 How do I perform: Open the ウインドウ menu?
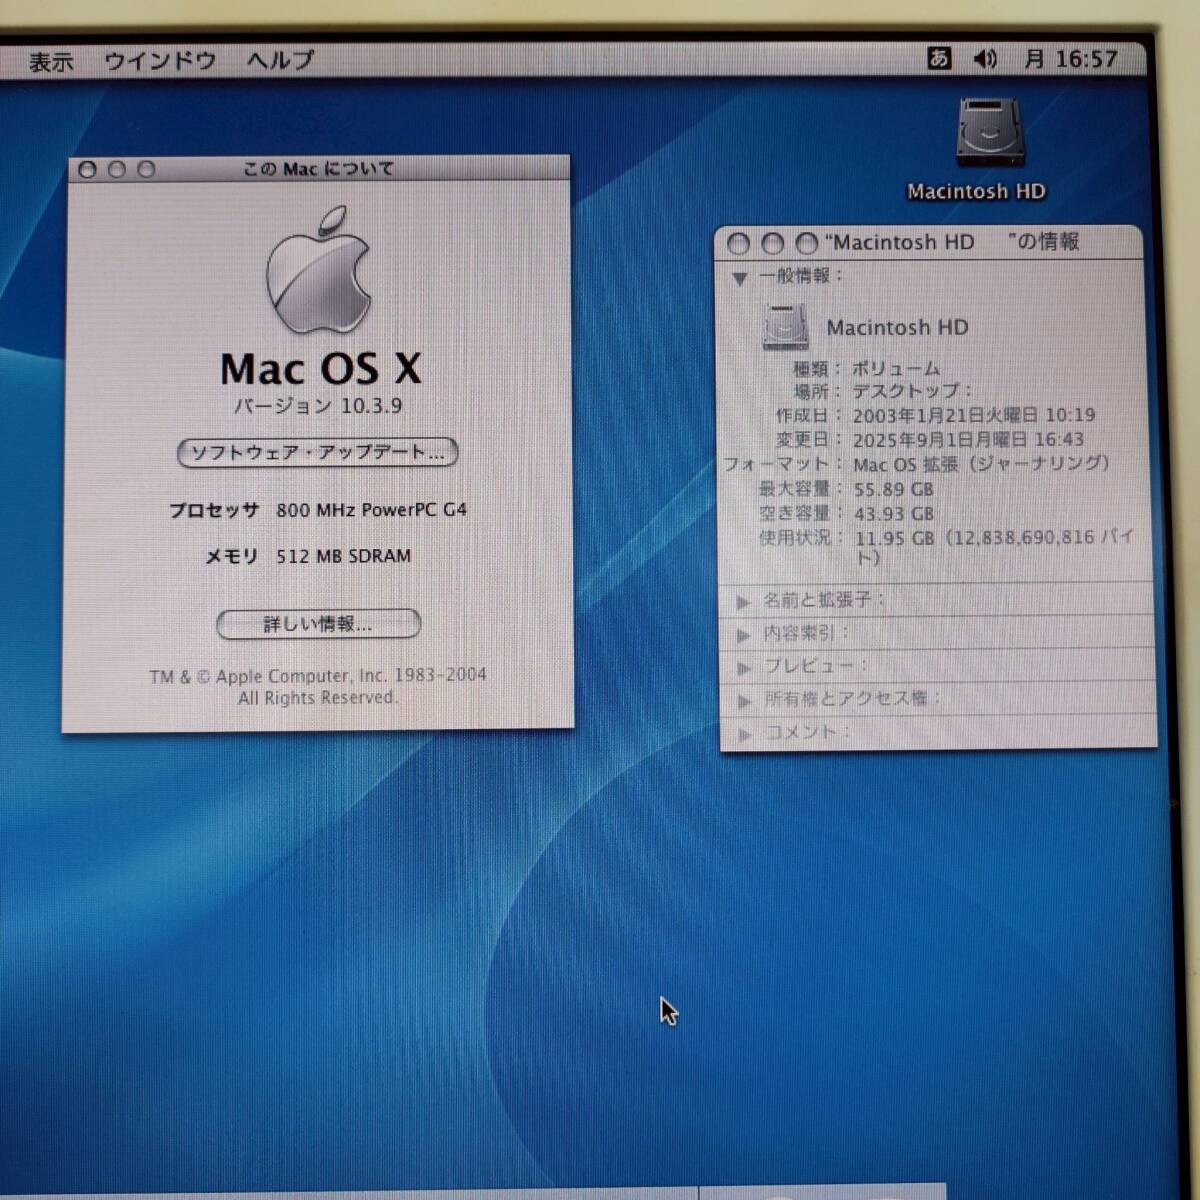tap(160, 61)
